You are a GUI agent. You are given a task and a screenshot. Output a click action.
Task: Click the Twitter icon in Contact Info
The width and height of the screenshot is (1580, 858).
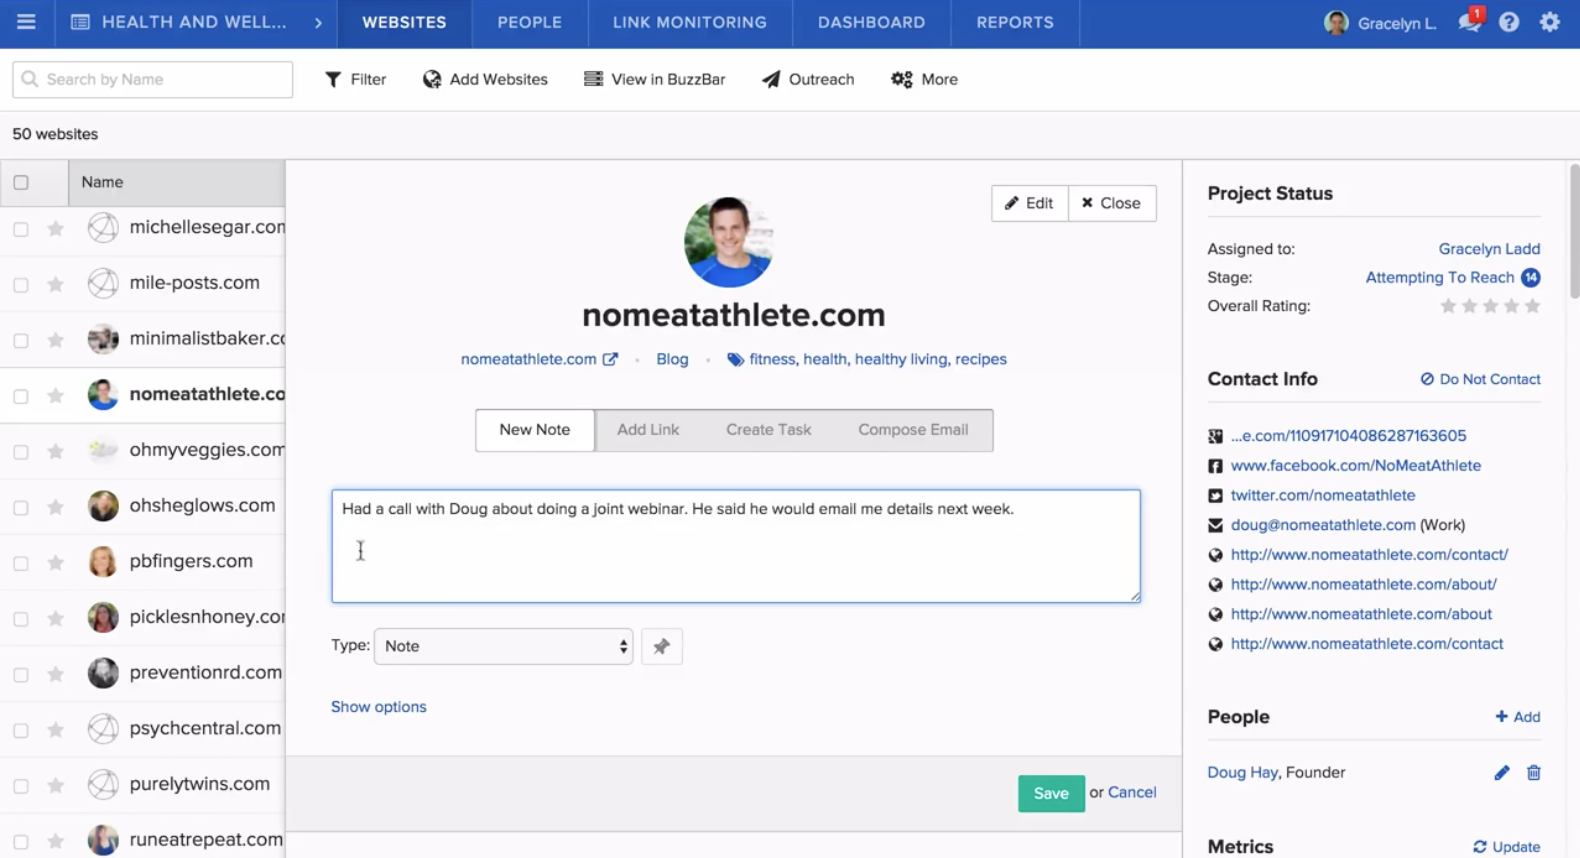pos(1215,496)
